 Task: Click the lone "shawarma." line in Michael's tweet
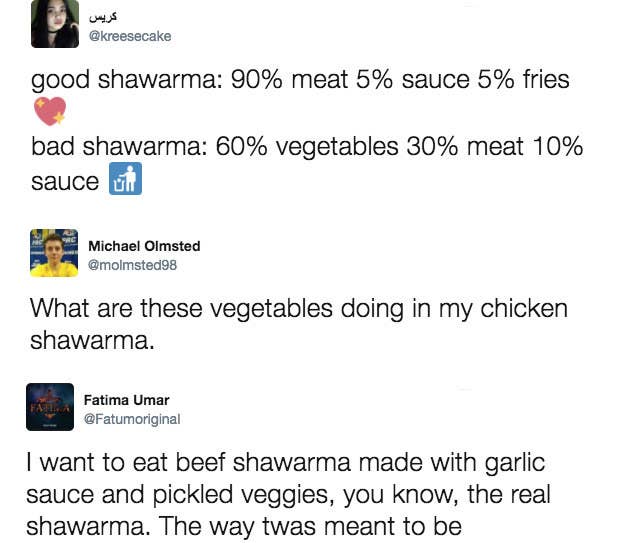tap(92, 340)
